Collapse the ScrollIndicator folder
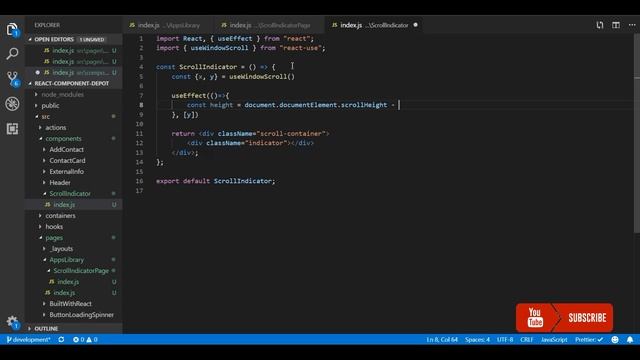The image size is (640, 360). pos(73,193)
